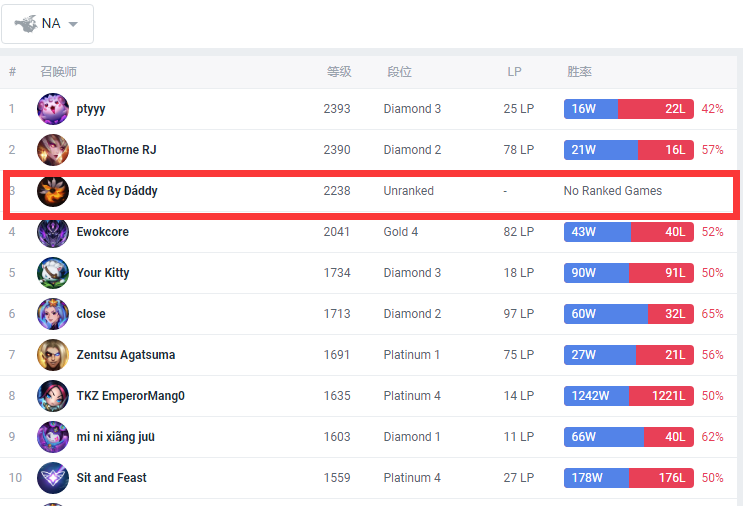
Task: Open the ptyyy summoner name link
Action: point(91,109)
